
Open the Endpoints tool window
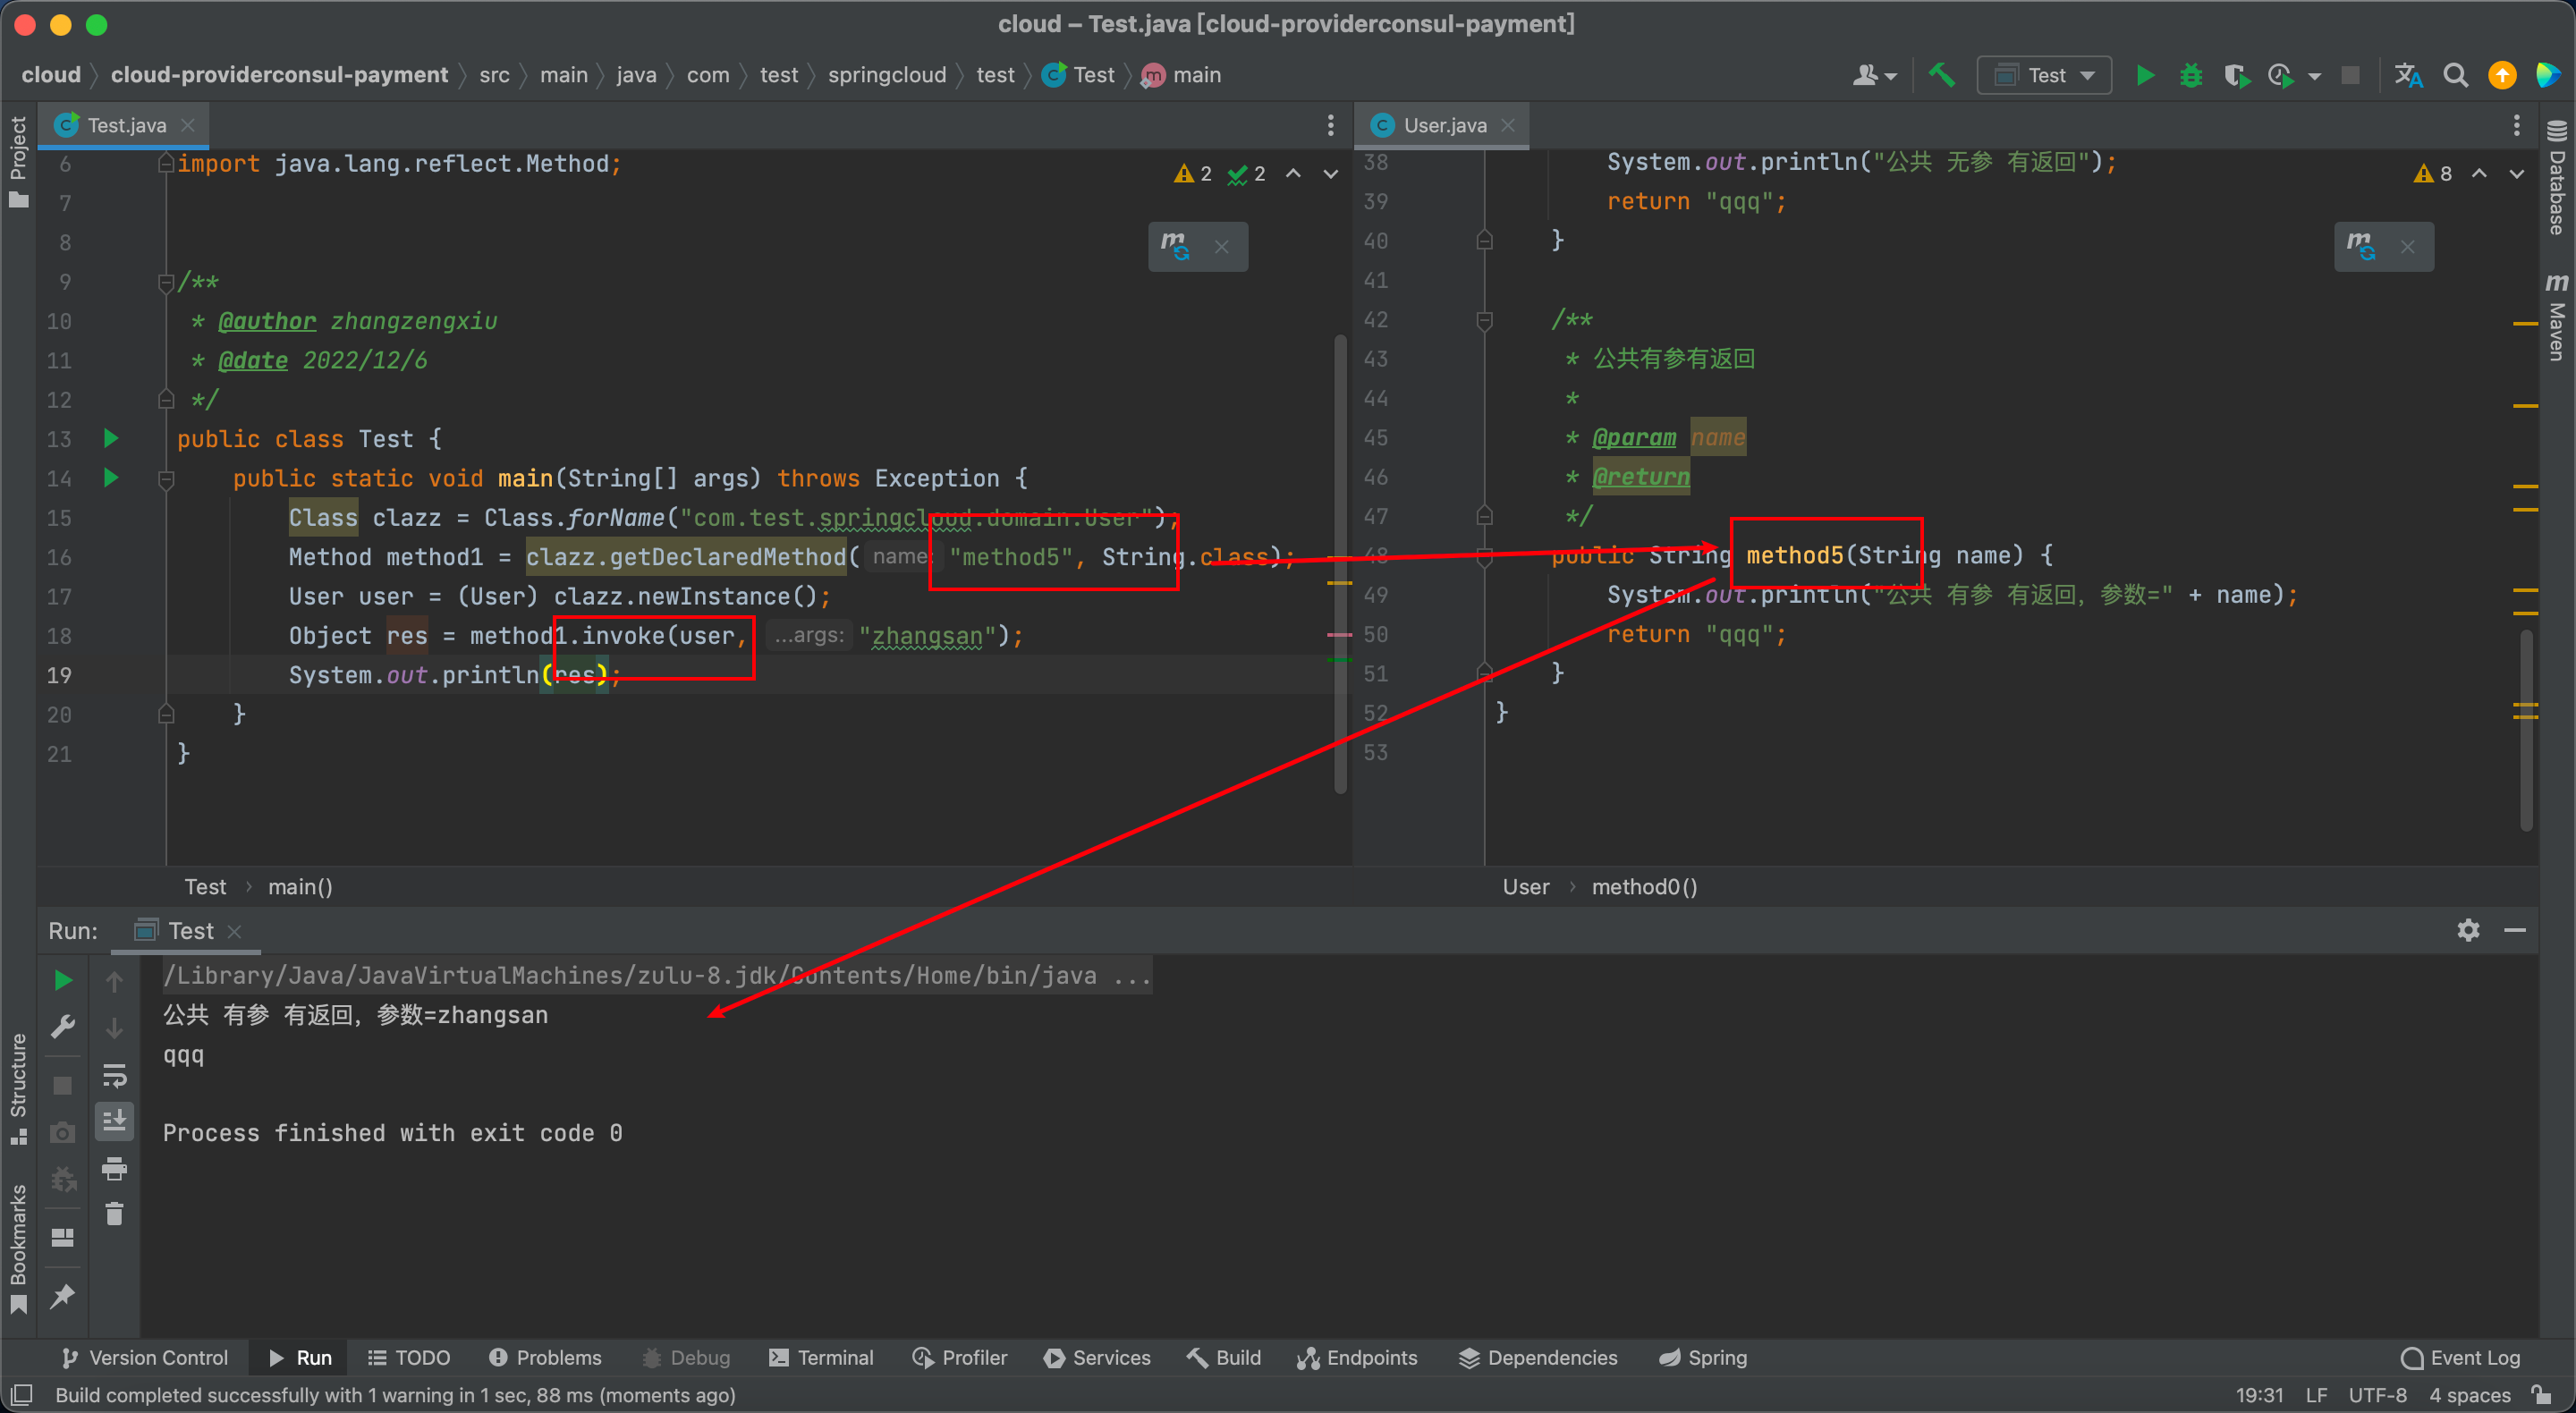(1357, 1357)
